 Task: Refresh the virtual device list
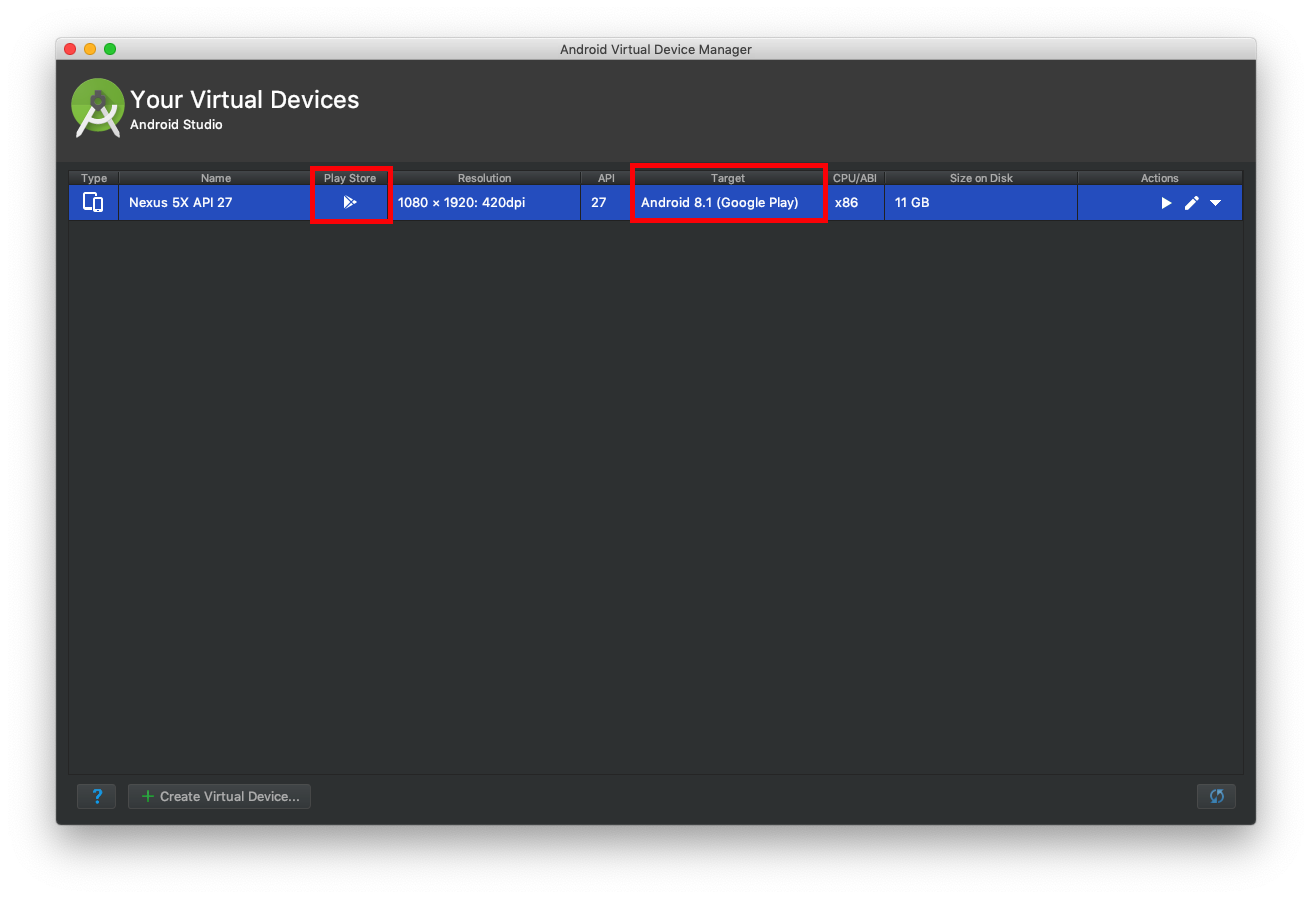[x=1216, y=796]
